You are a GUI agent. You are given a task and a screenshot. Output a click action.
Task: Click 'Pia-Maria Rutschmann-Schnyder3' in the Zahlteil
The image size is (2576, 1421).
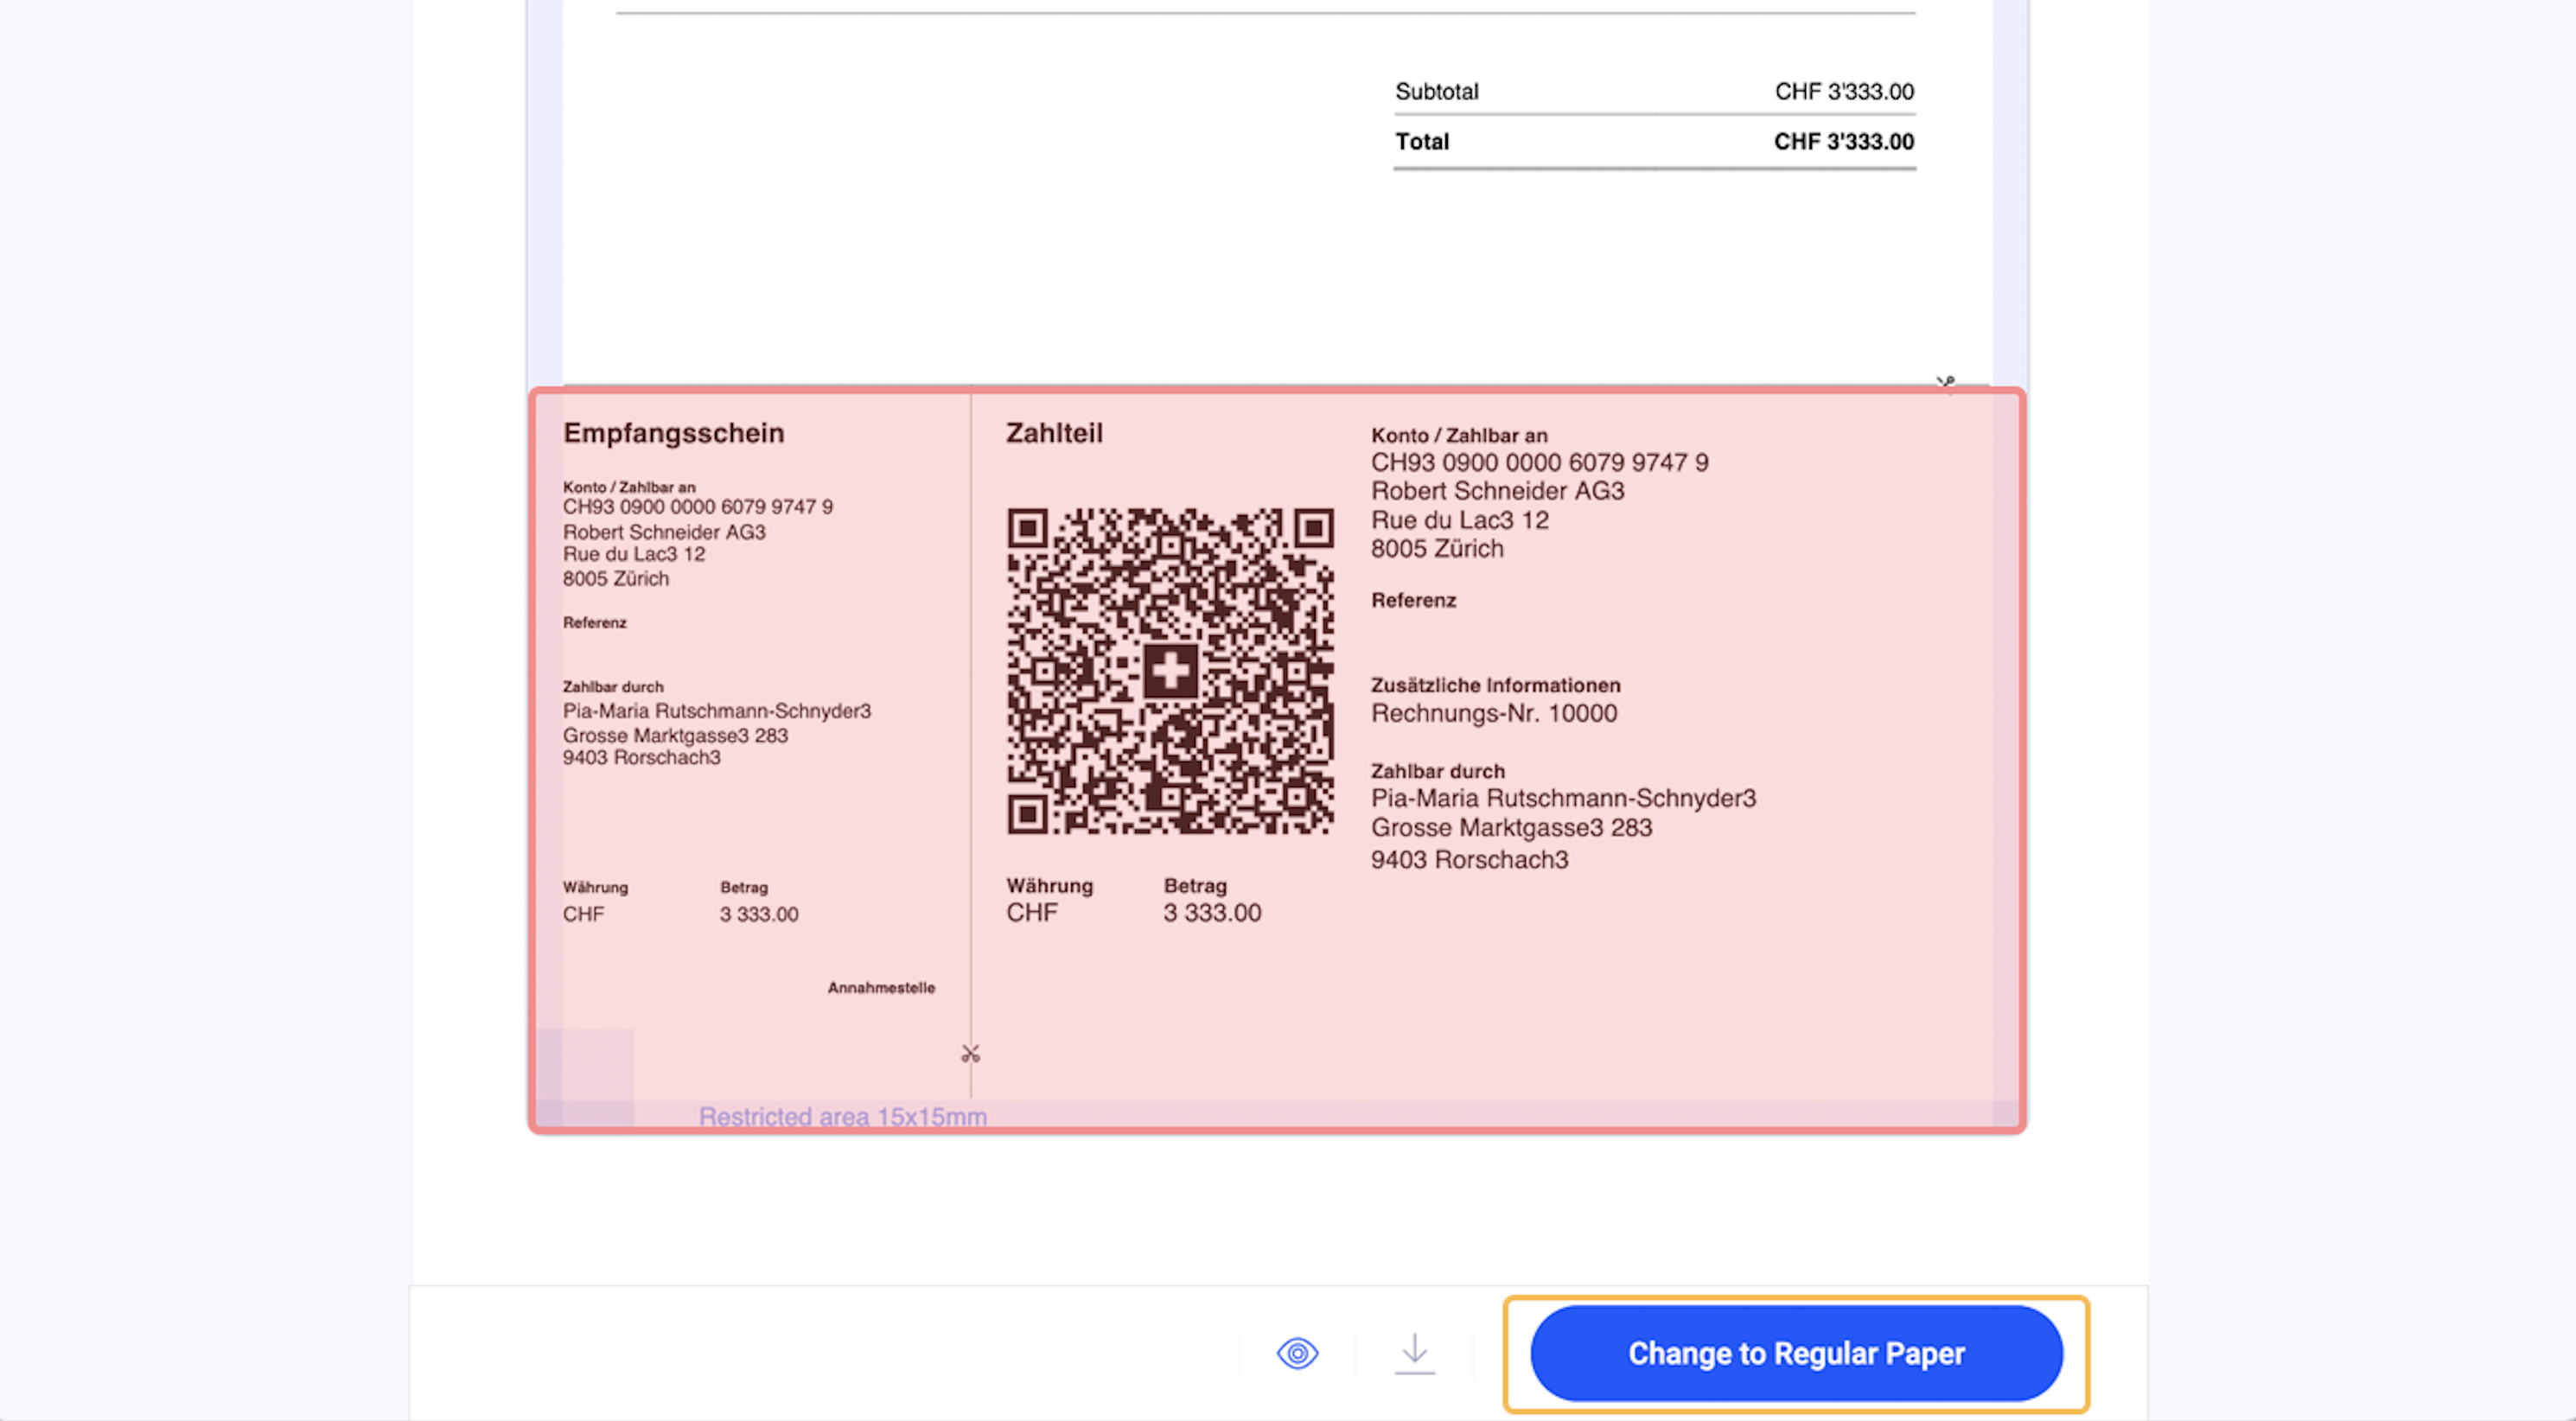click(1563, 799)
